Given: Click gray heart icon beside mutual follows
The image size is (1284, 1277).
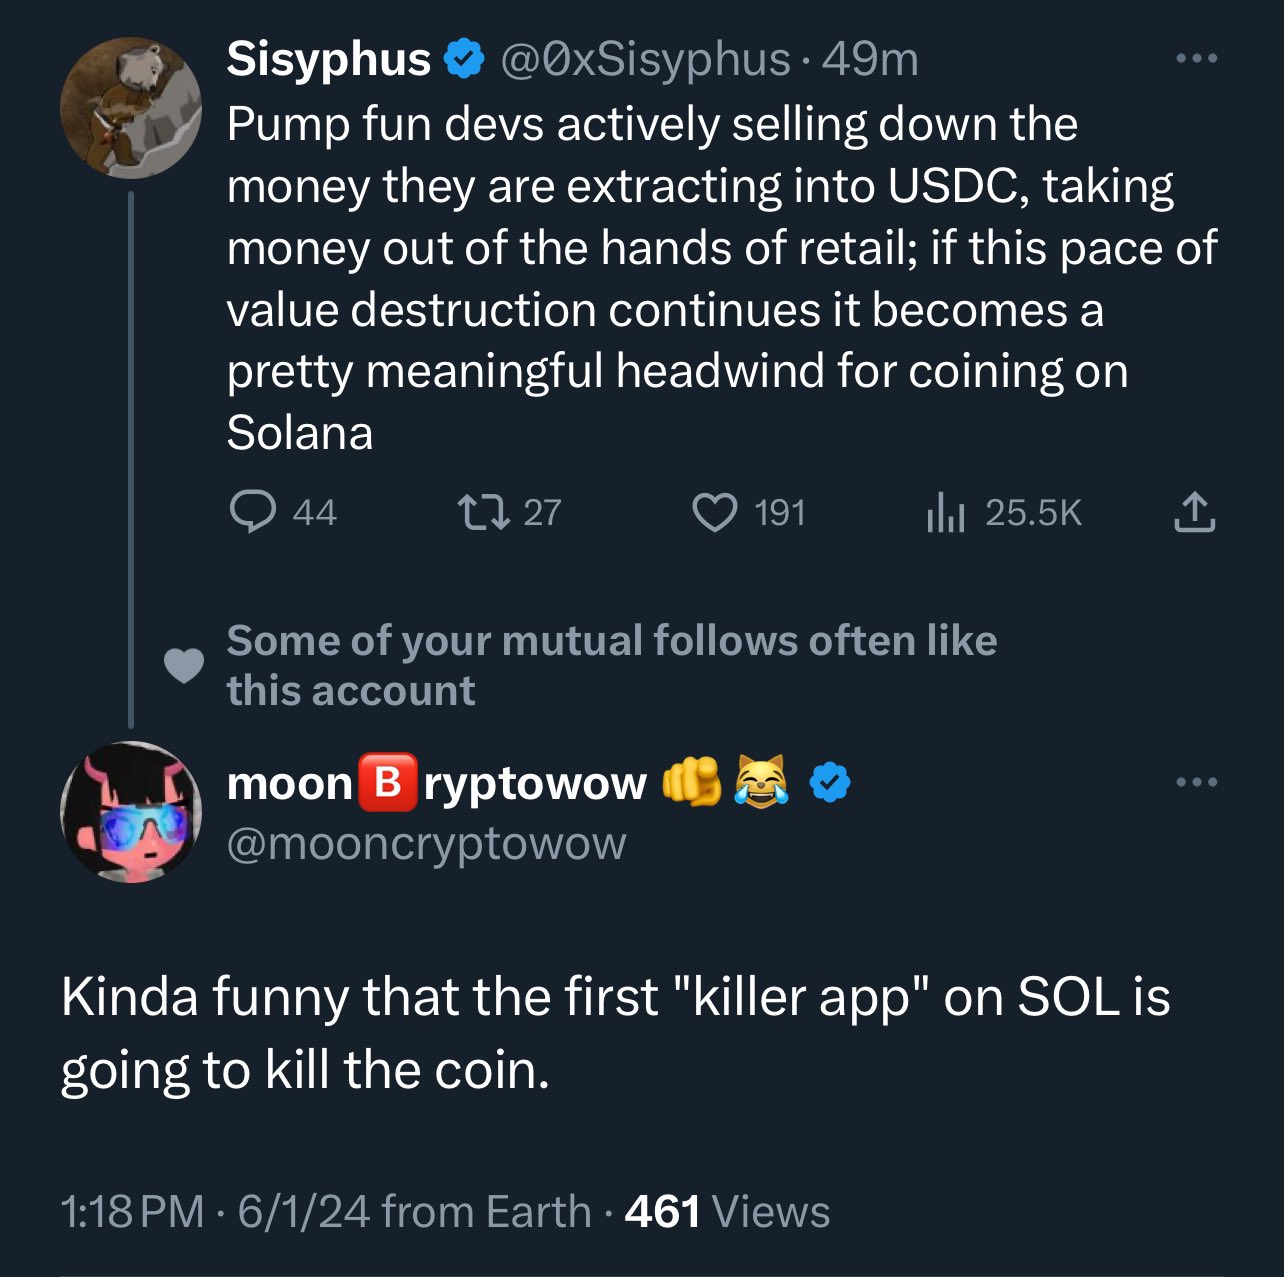Looking at the screenshot, I should (x=184, y=665).
